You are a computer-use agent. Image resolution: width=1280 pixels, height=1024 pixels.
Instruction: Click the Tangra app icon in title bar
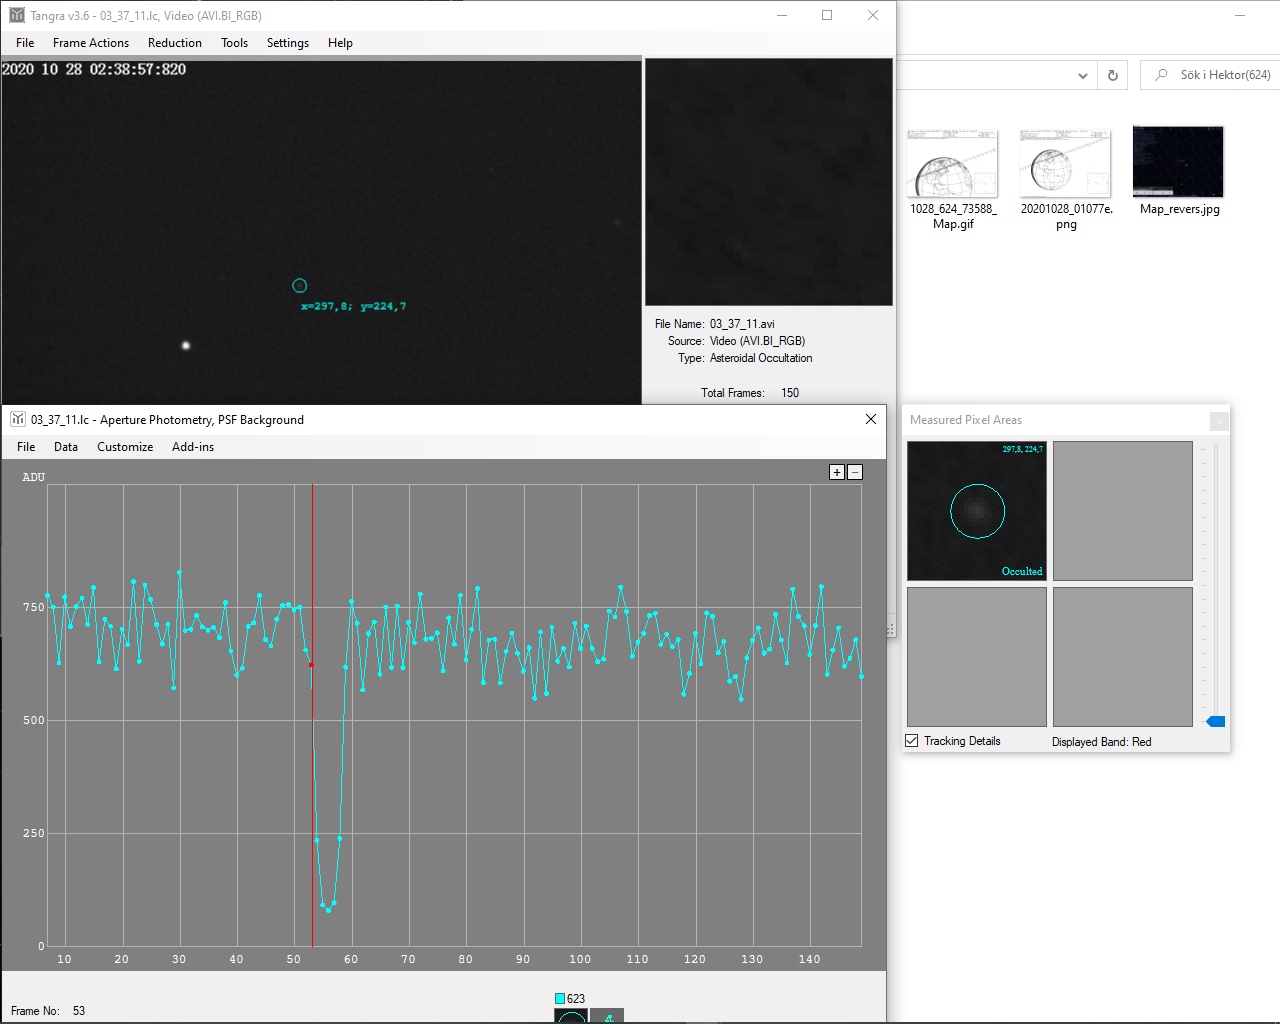(x=17, y=15)
